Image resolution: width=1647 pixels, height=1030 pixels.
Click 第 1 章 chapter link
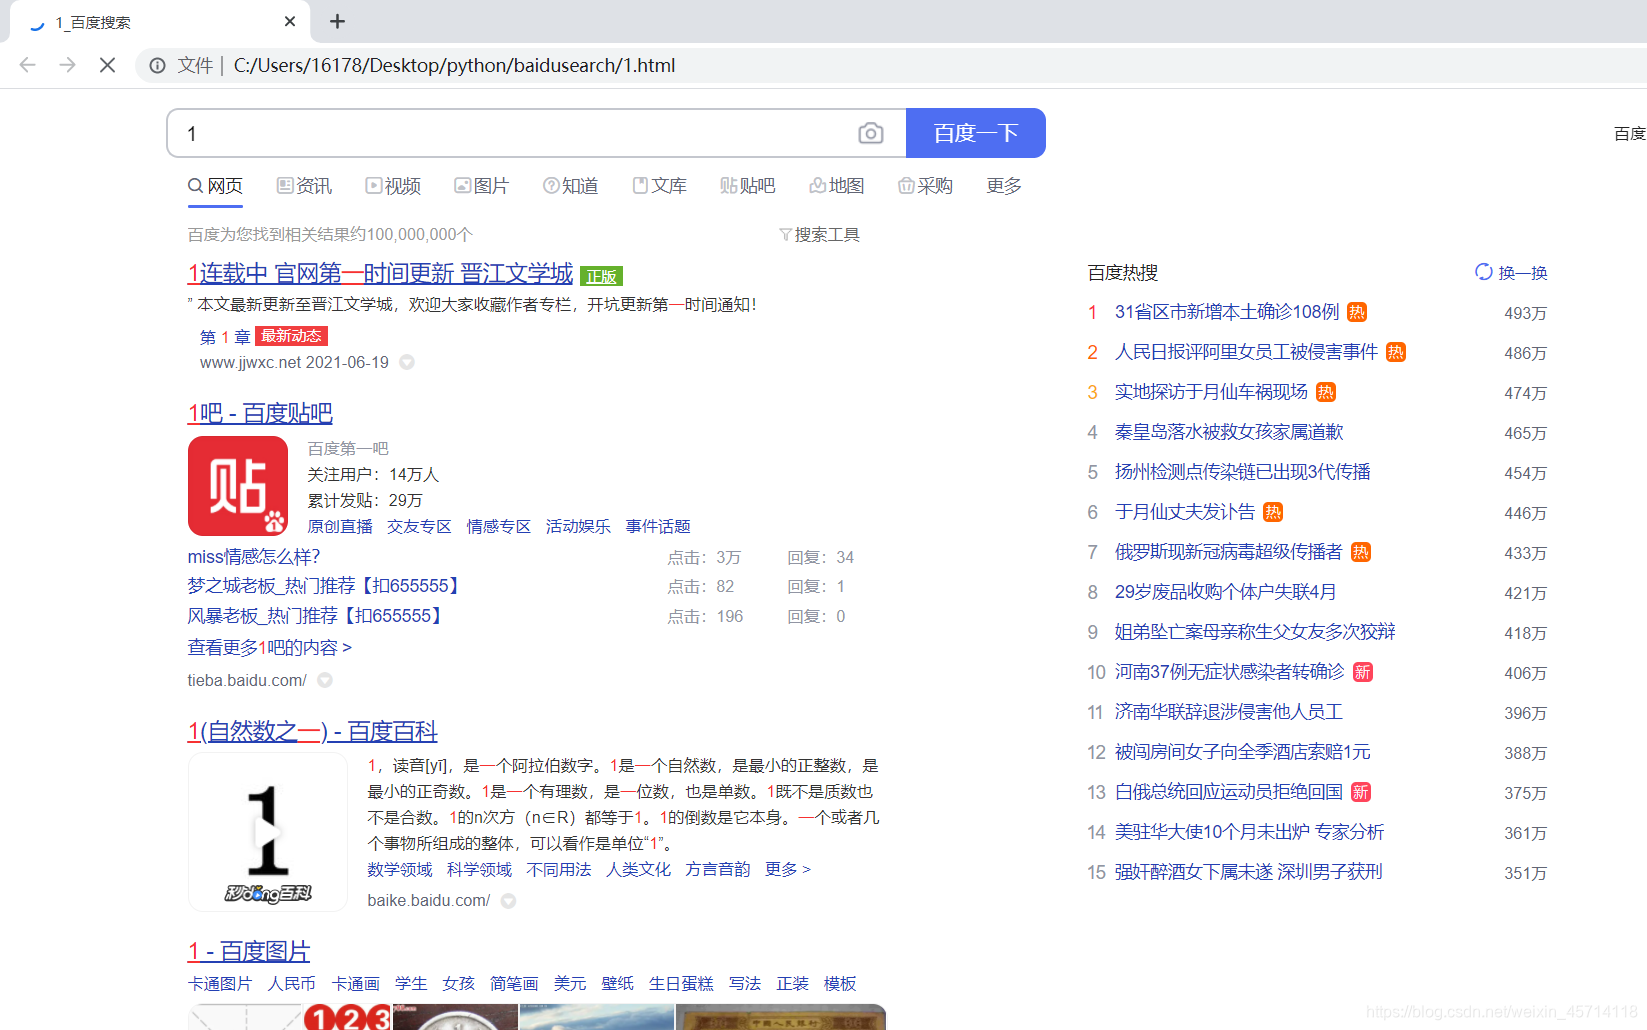point(225,337)
